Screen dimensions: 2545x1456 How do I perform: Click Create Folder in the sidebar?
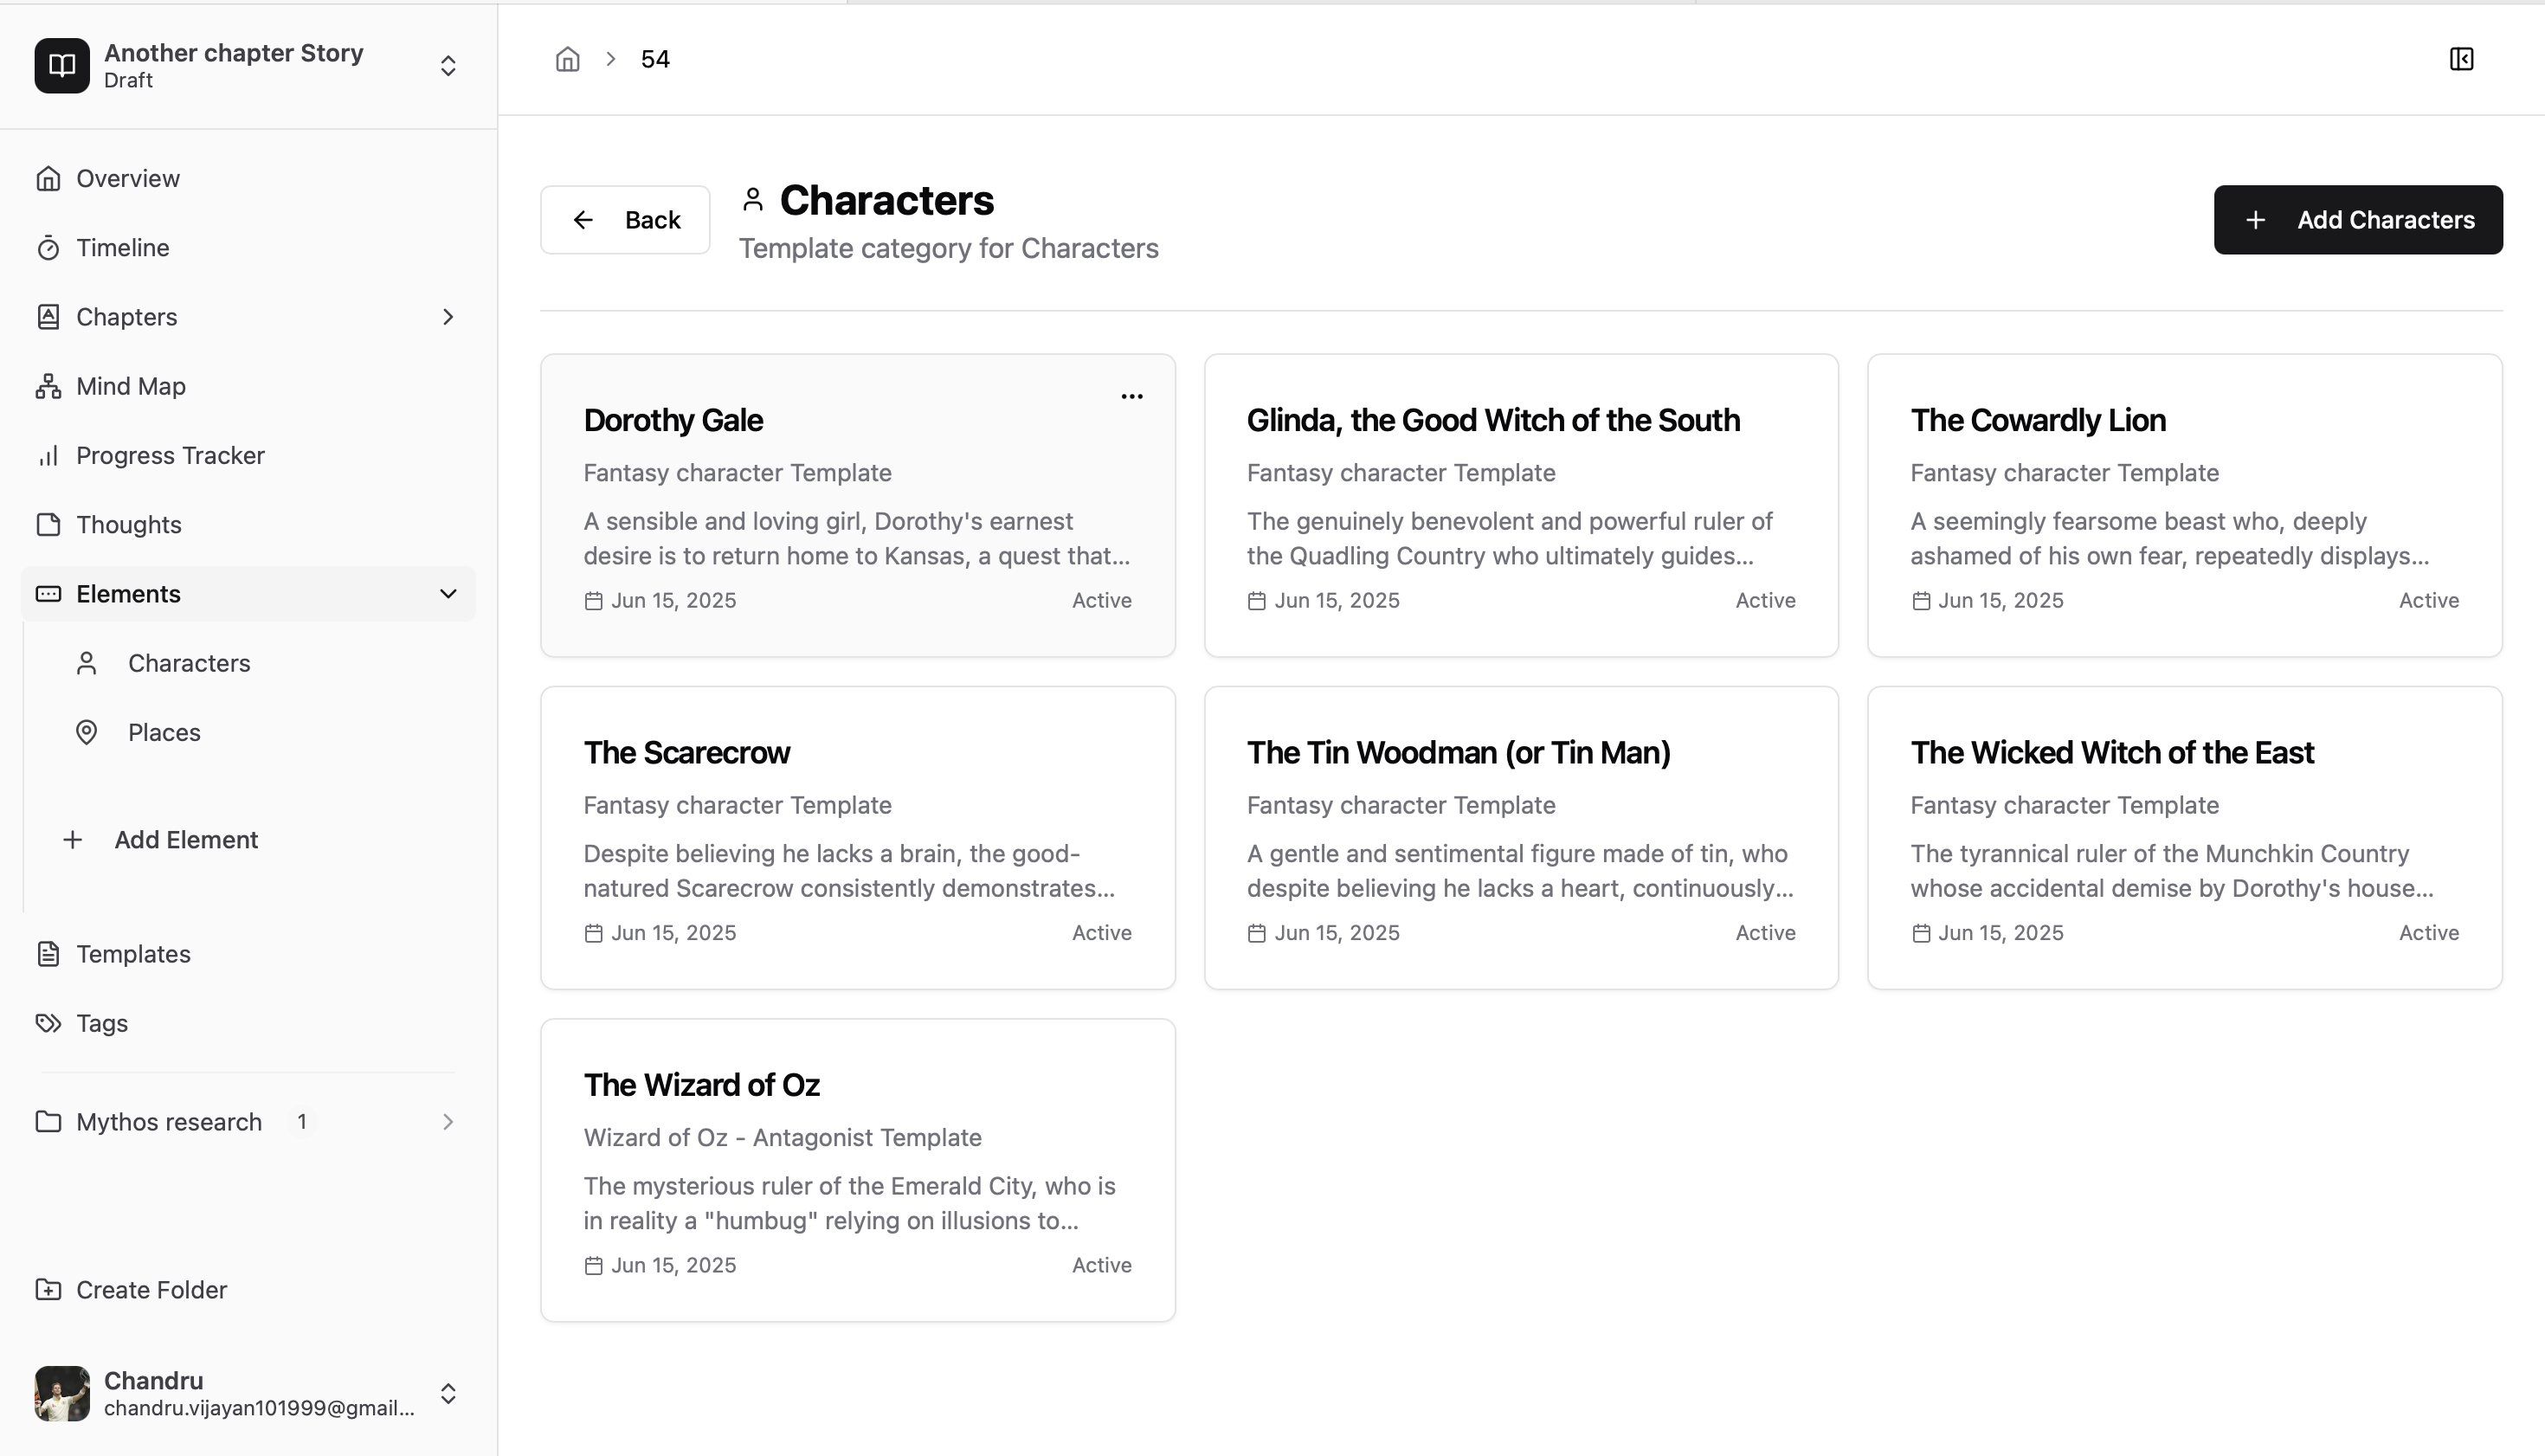(248, 1290)
